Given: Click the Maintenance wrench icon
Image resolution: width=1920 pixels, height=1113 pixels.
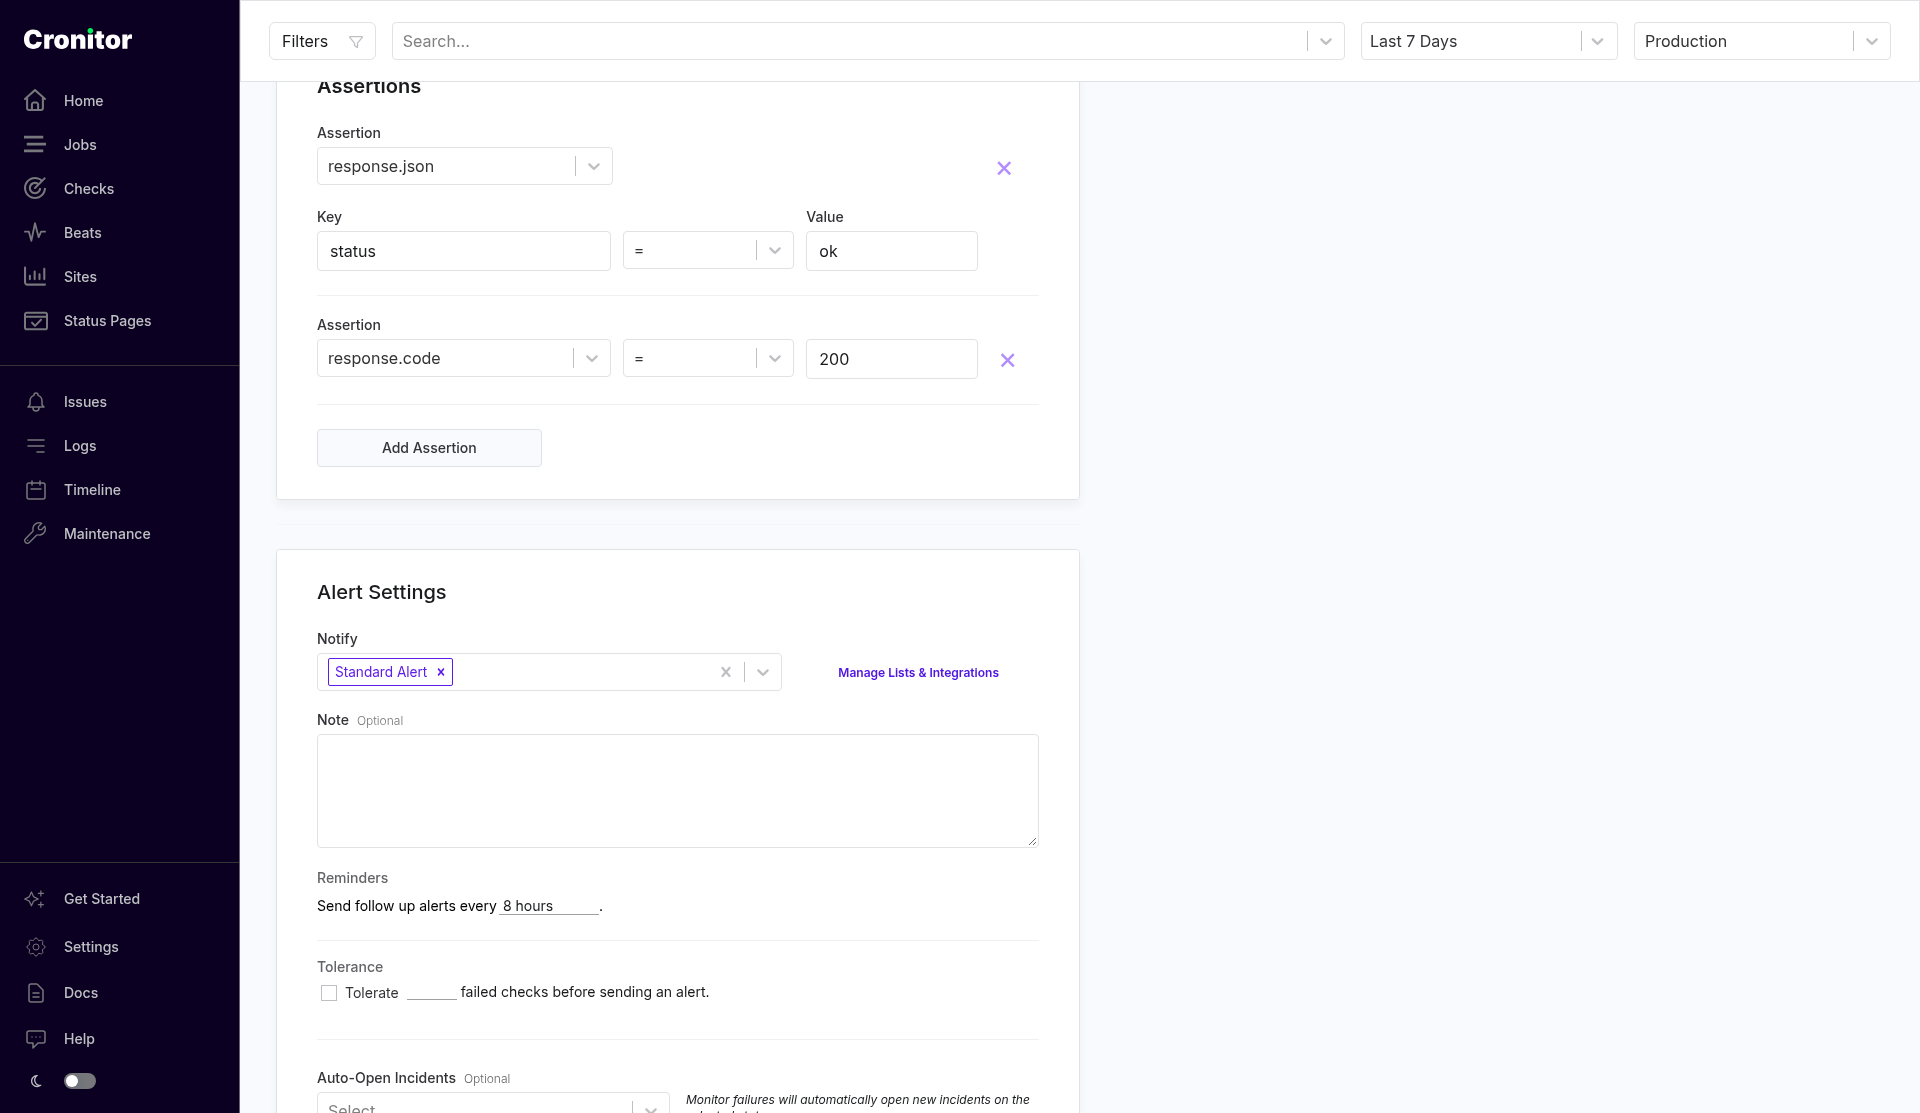Looking at the screenshot, I should [35, 534].
